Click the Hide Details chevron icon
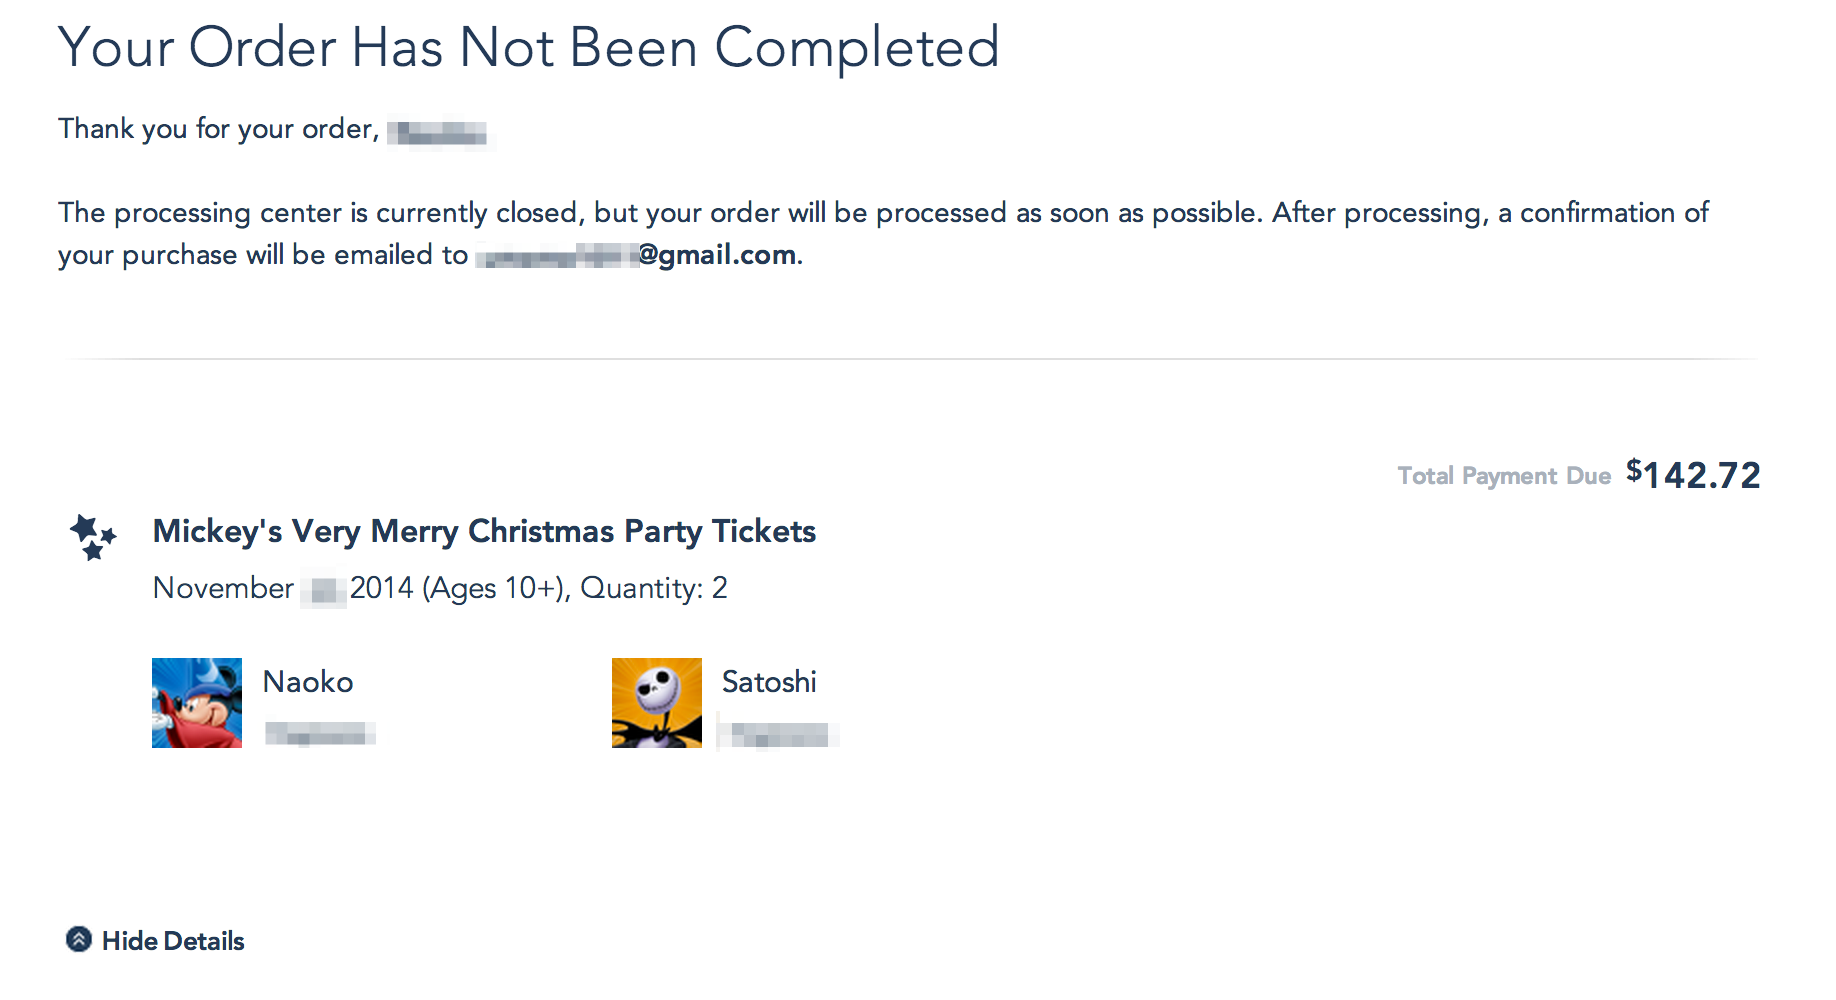1836x1000 pixels. click(79, 940)
